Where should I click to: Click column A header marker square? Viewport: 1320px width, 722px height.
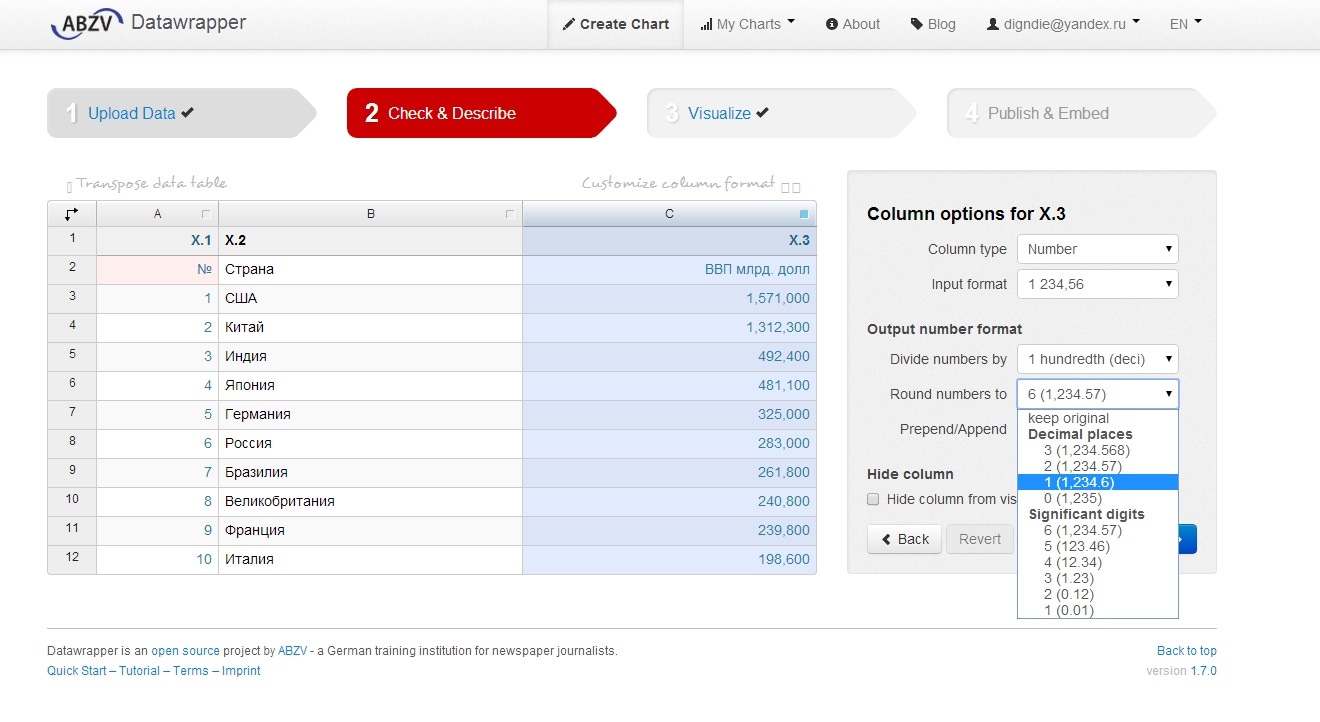[206, 214]
